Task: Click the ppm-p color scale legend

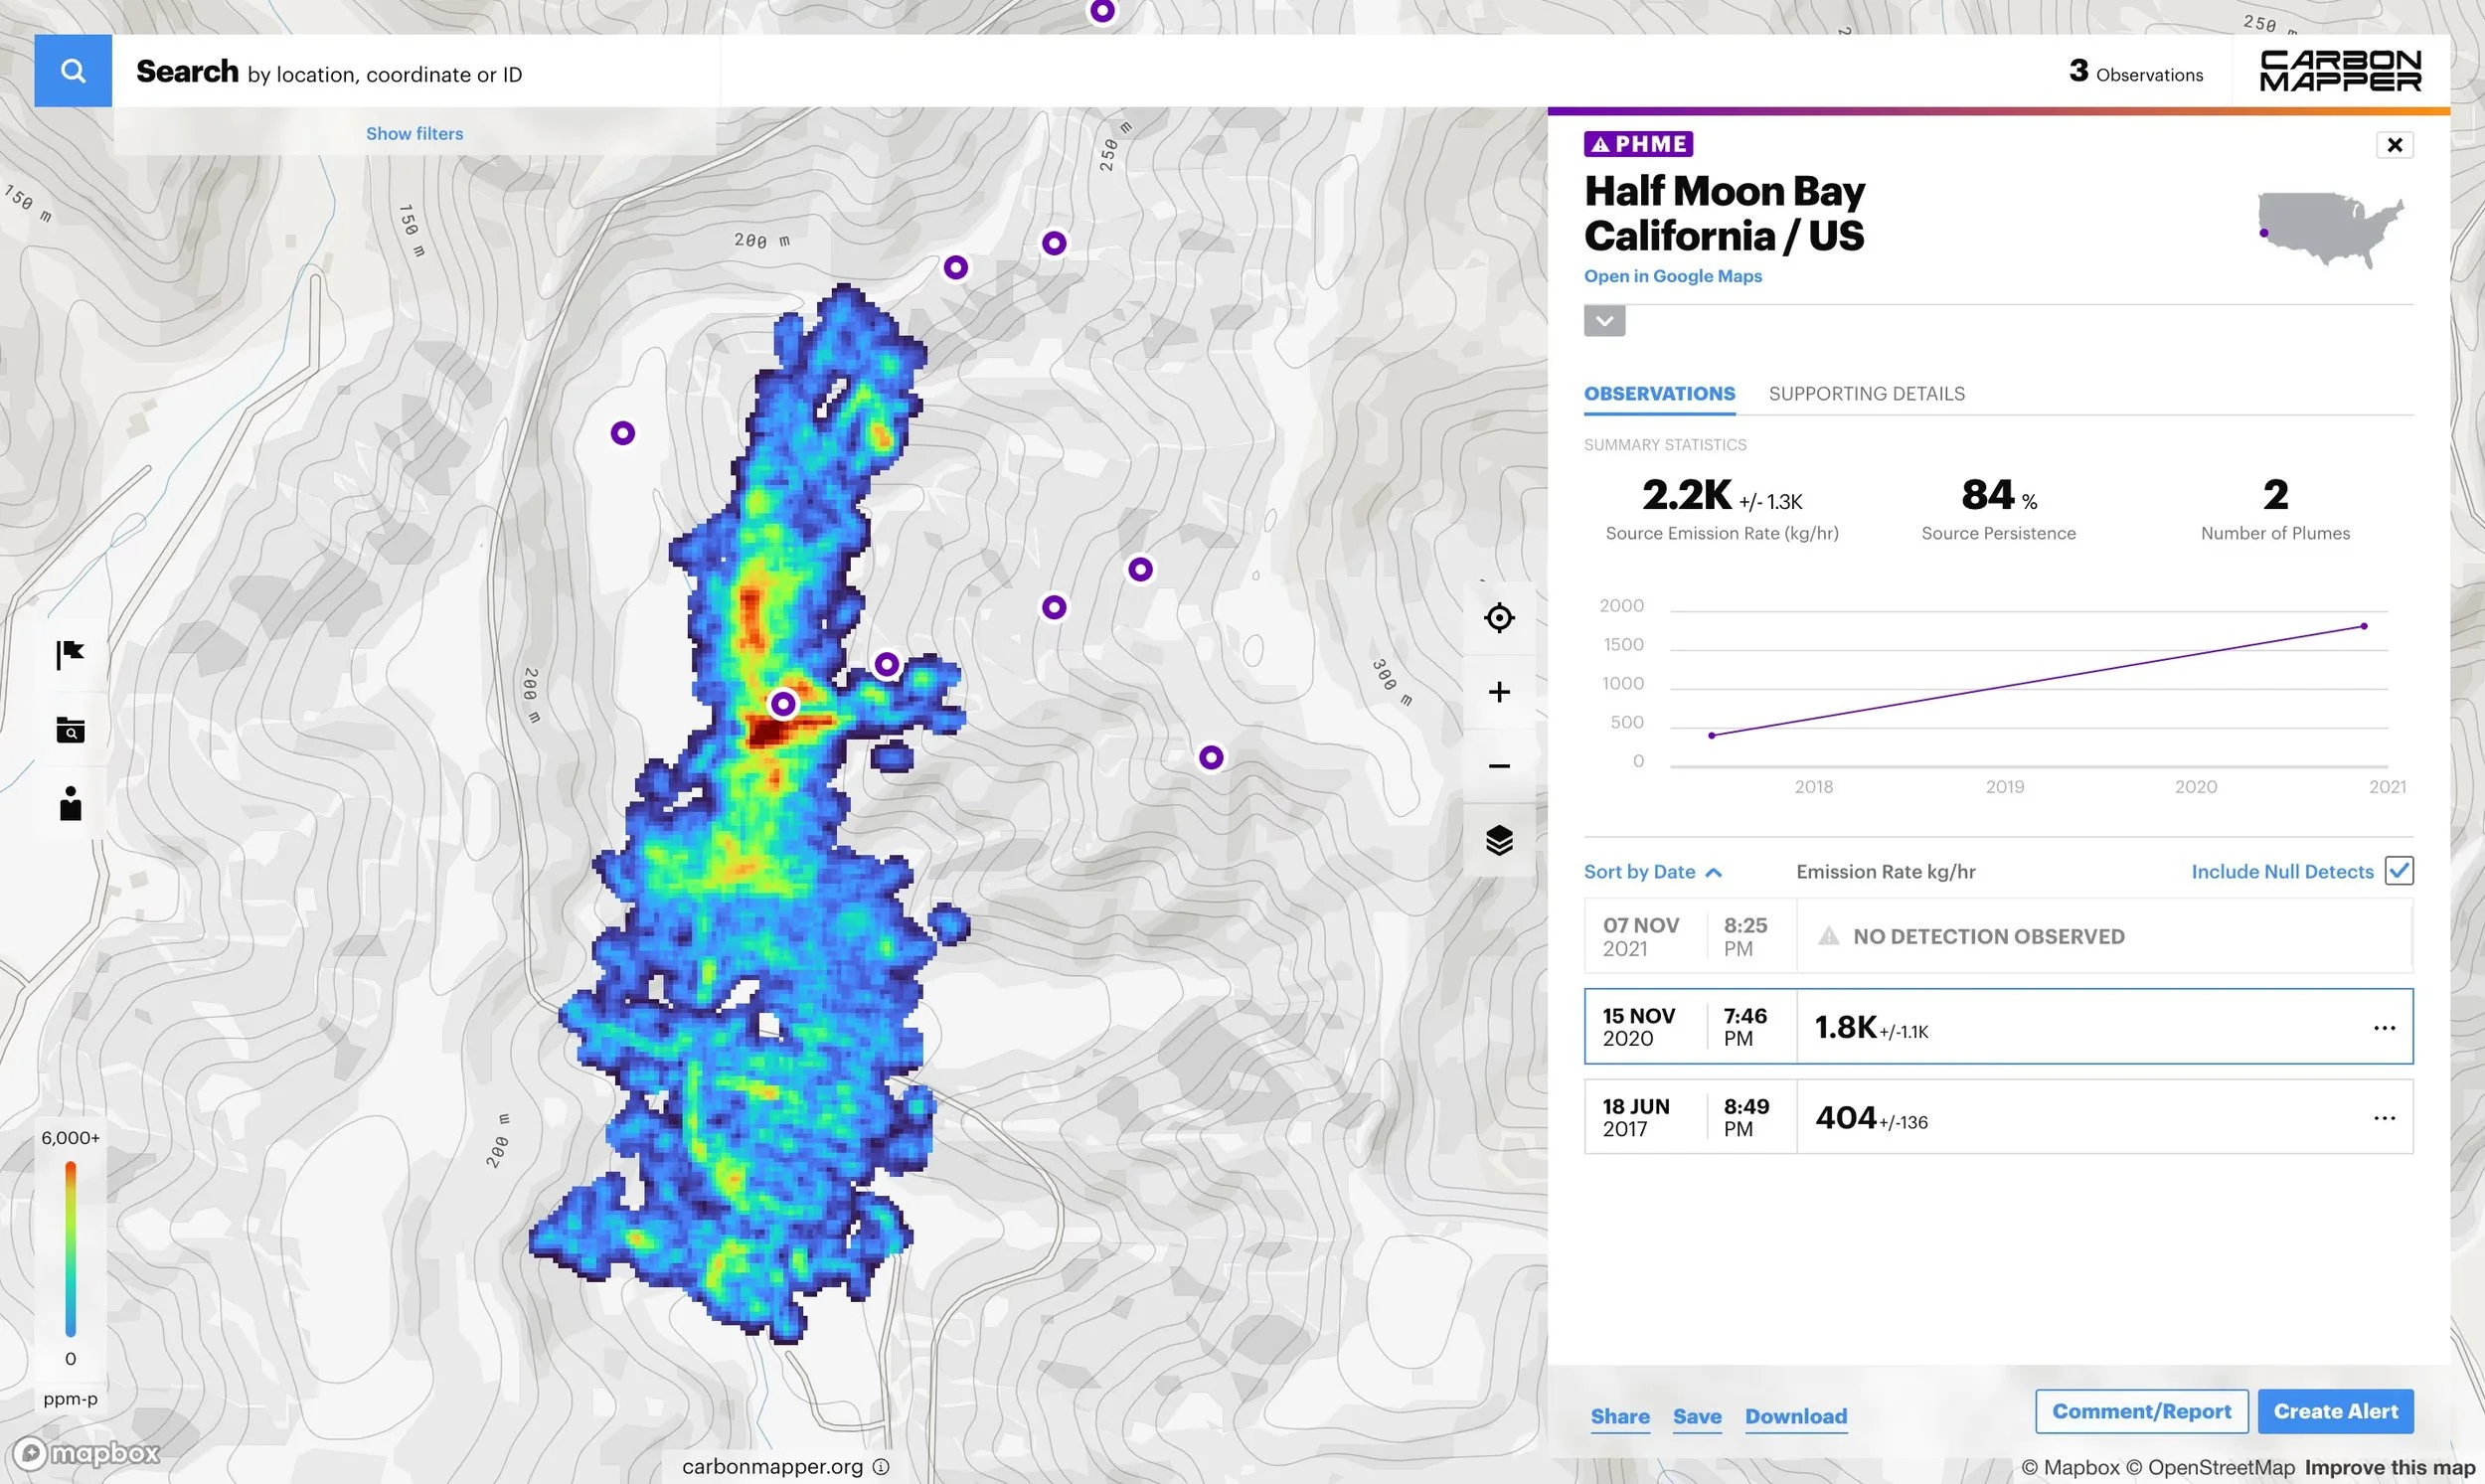Action: pos(69,1250)
